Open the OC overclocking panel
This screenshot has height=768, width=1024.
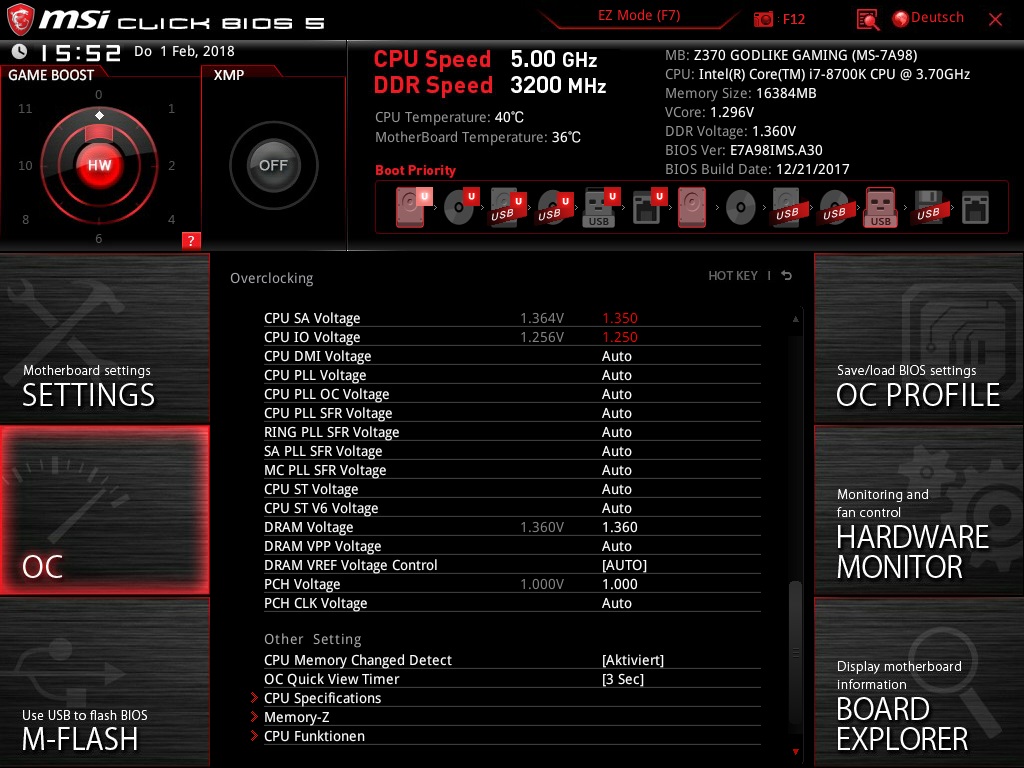click(x=104, y=510)
